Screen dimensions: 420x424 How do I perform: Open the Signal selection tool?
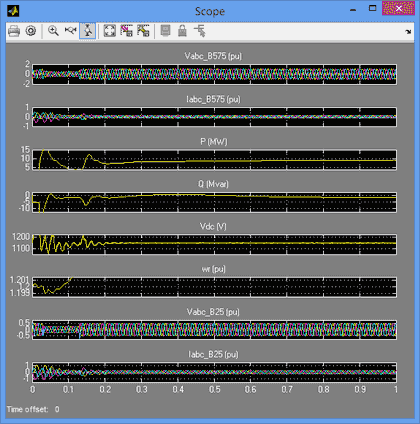click(200, 31)
